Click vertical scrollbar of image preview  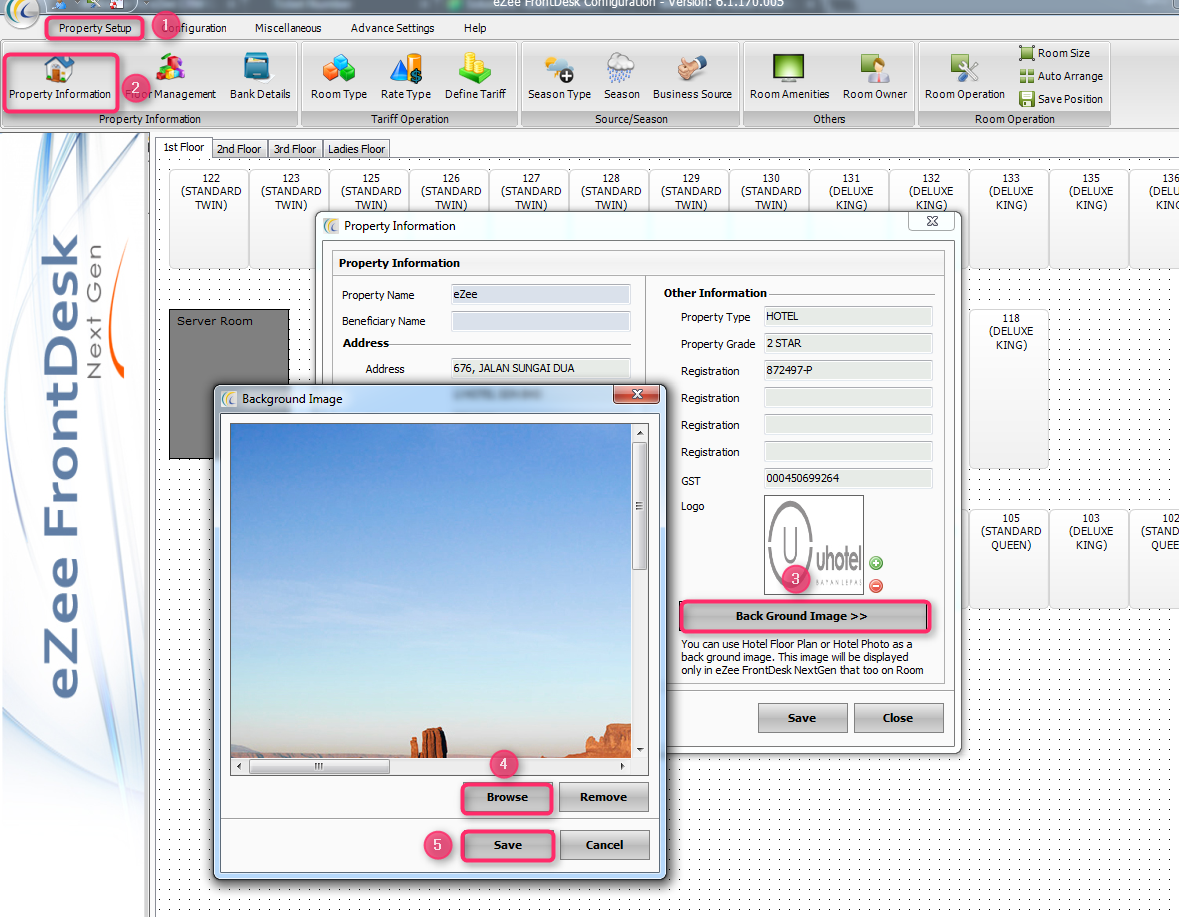pyautogui.click(x=640, y=506)
